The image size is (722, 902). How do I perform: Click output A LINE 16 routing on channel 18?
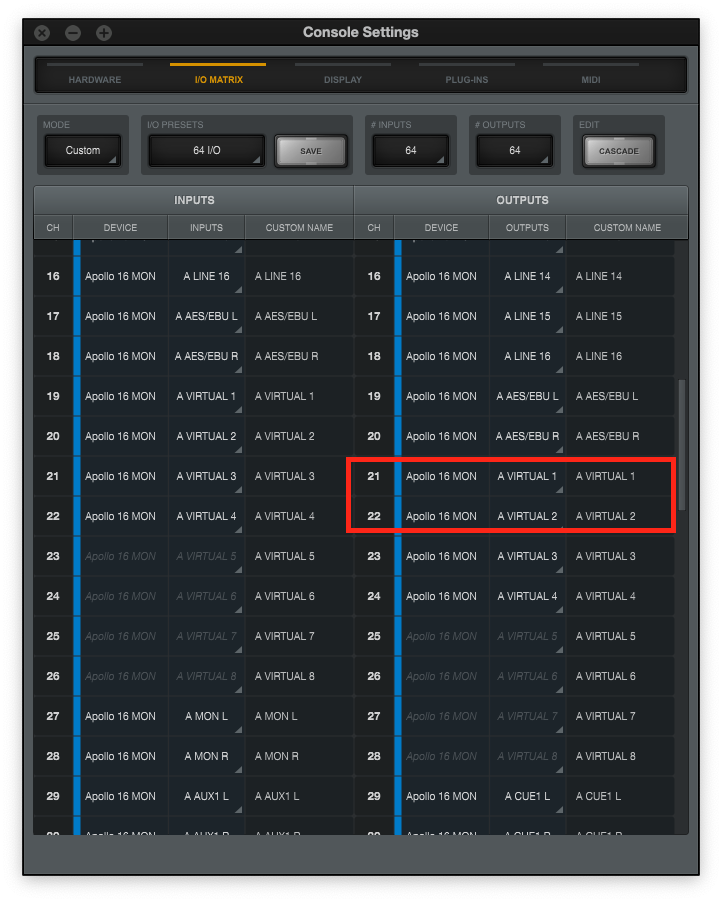(x=528, y=356)
